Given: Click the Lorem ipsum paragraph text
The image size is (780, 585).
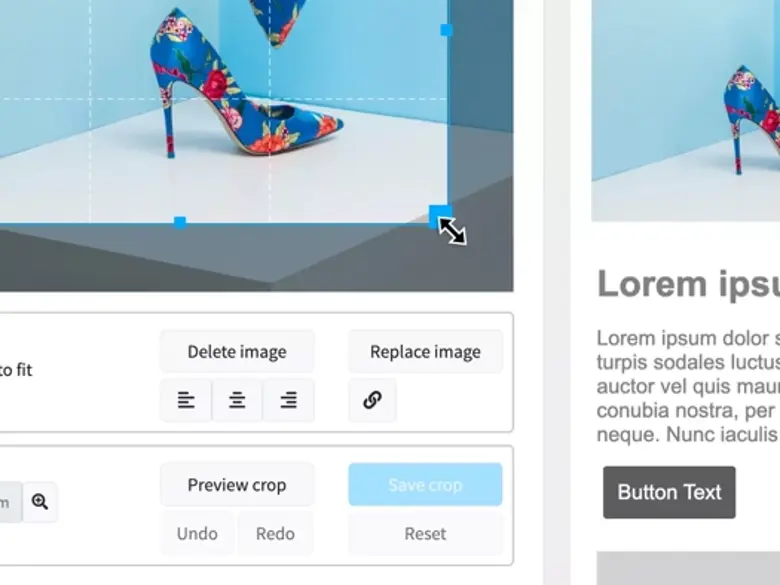Looking at the screenshot, I should (x=688, y=387).
